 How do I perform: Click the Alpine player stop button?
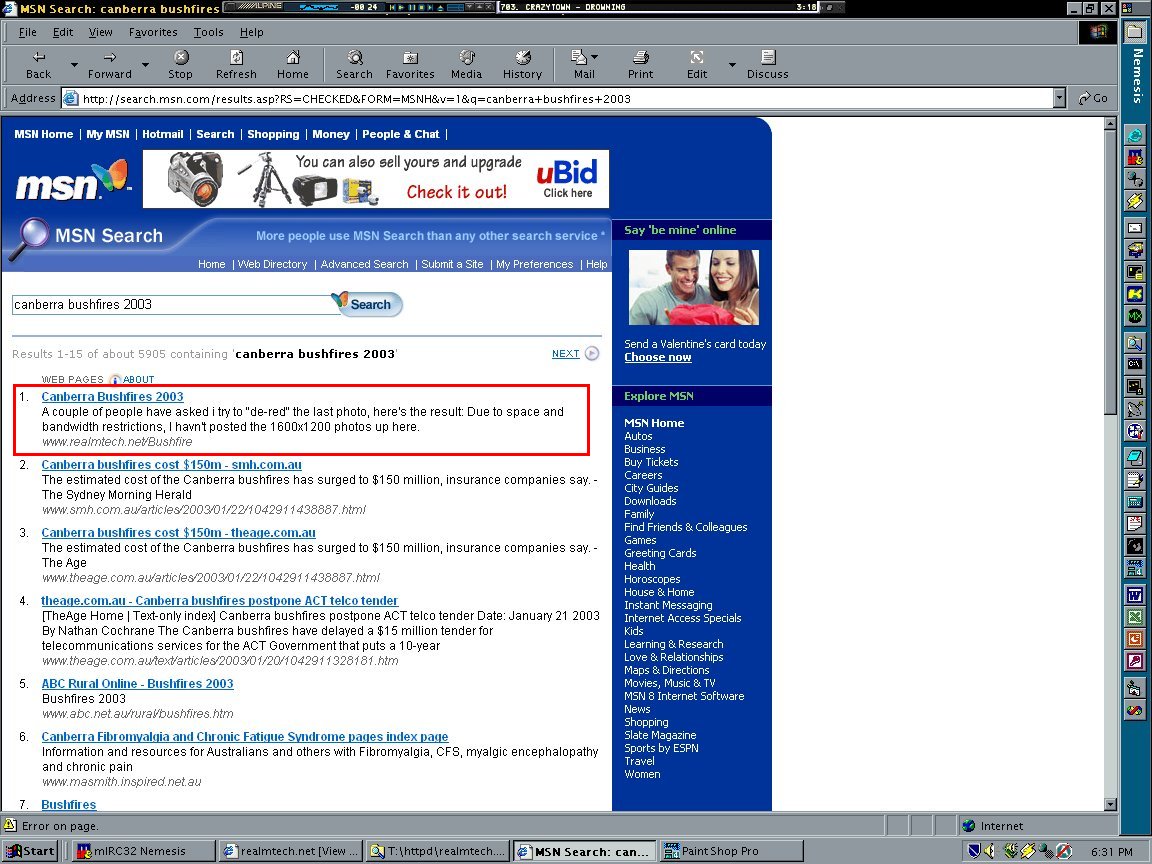click(x=422, y=7)
